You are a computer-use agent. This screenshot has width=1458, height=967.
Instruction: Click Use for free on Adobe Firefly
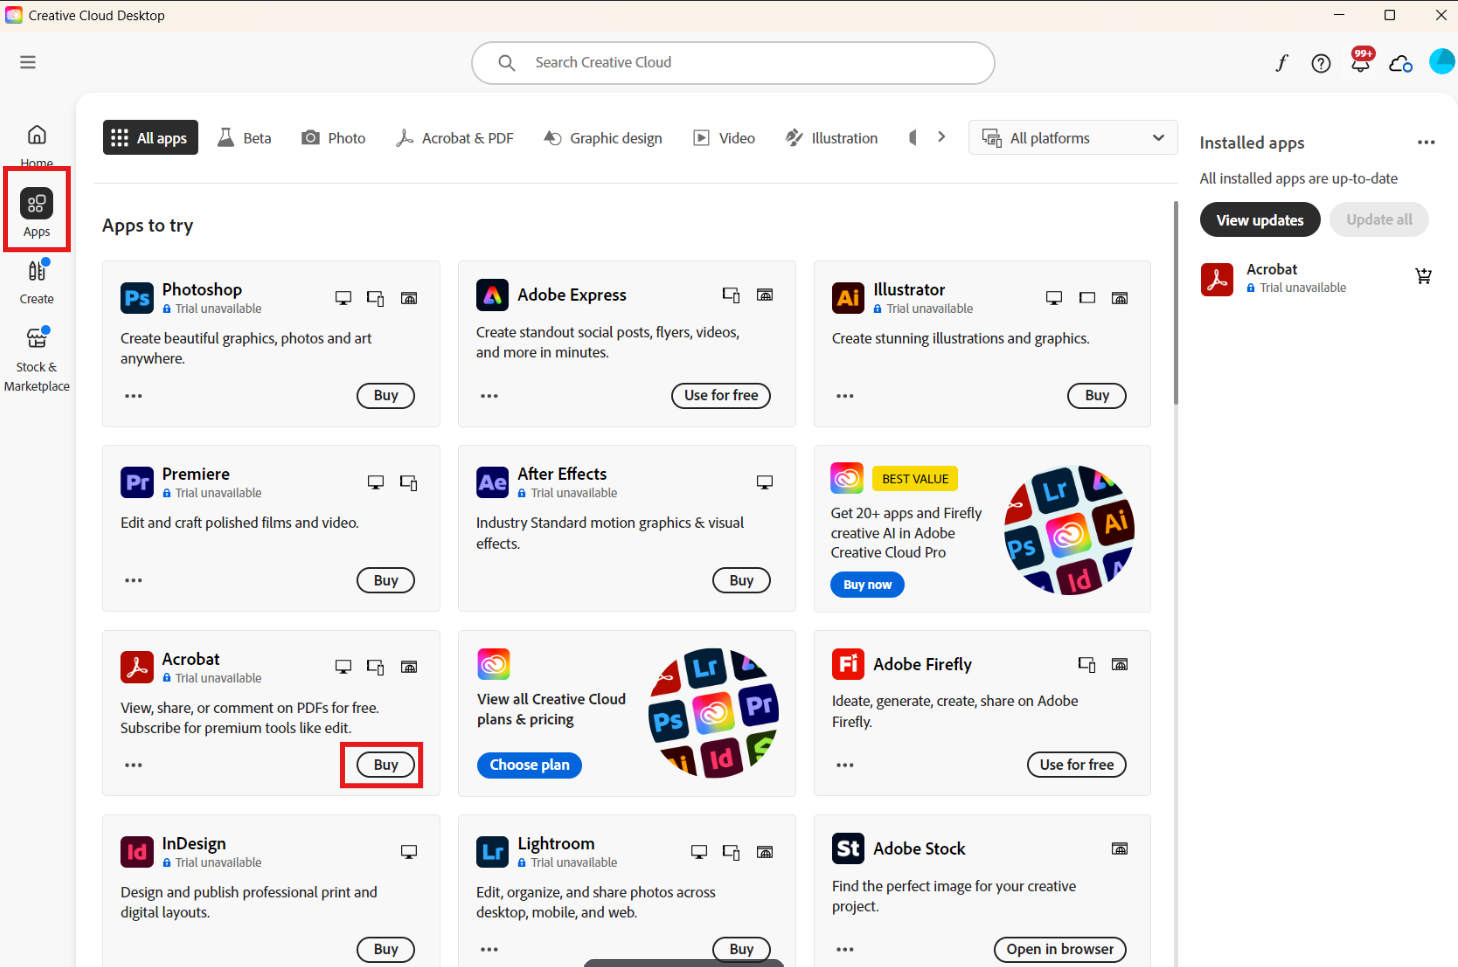click(x=1077, y=765)
